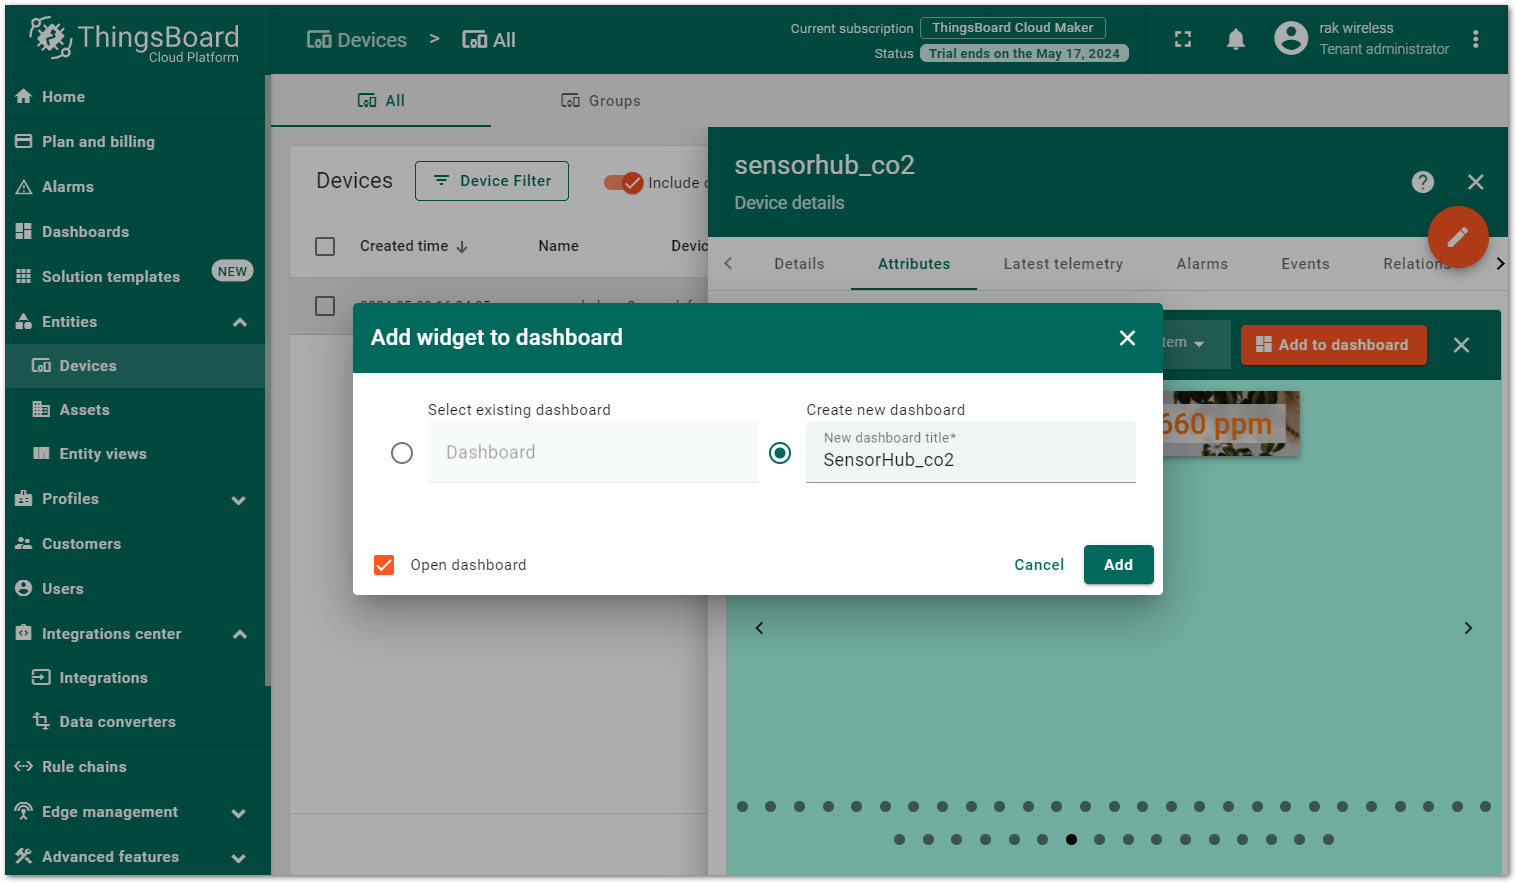Sort by the Name column header
Viewport: 1517px width, 884px height.
[x=558, y=246]
